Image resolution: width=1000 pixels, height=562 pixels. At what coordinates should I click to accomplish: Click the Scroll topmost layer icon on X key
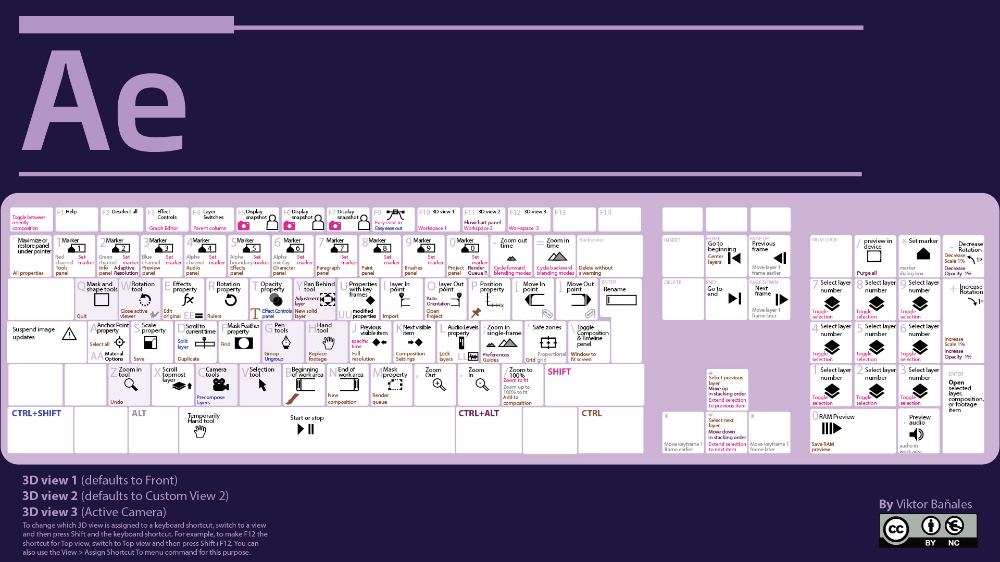[182, 386]
